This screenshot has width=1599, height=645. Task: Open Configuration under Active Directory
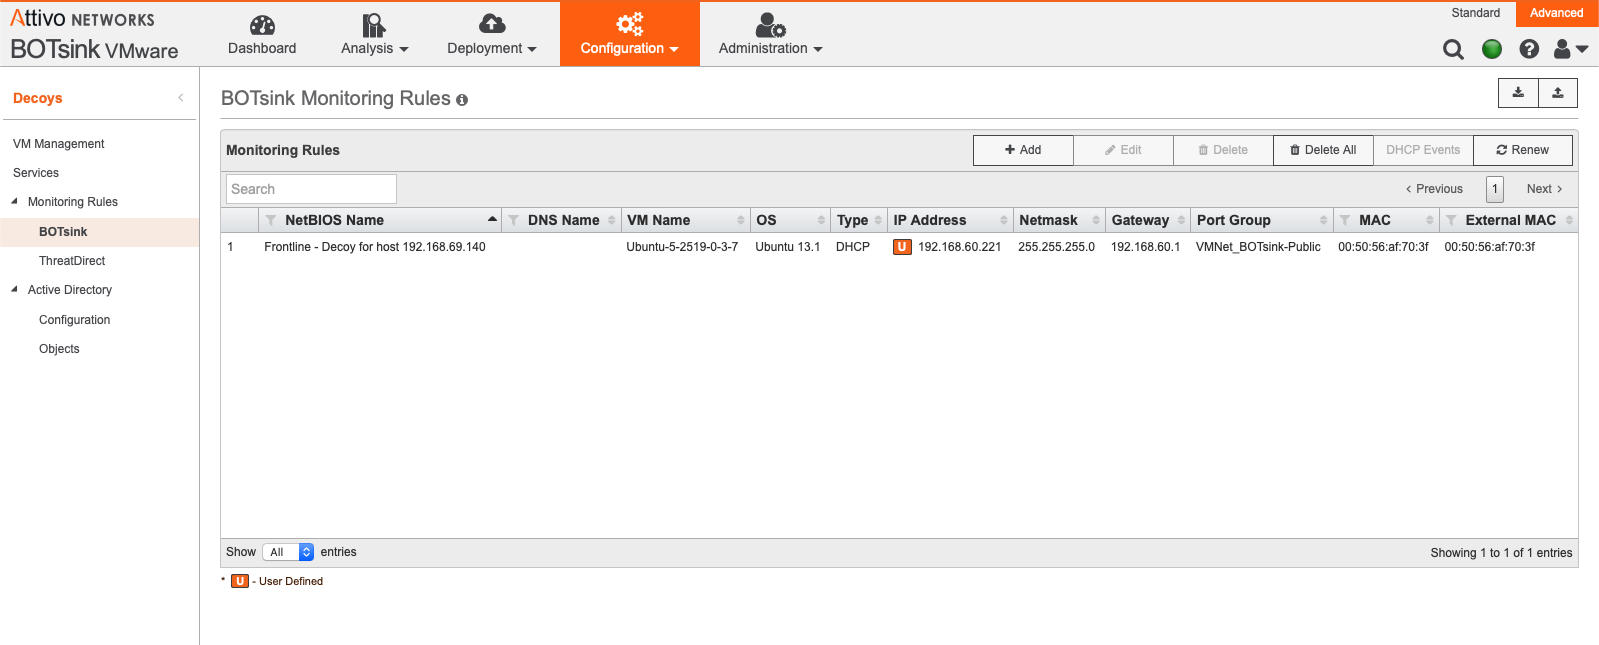(x=75, y=320)
